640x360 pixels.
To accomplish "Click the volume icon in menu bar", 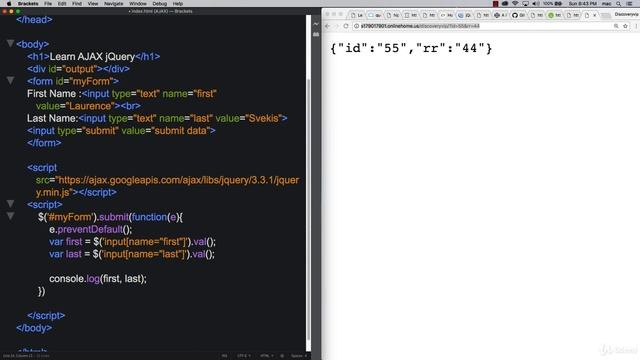I will (536, 3).
